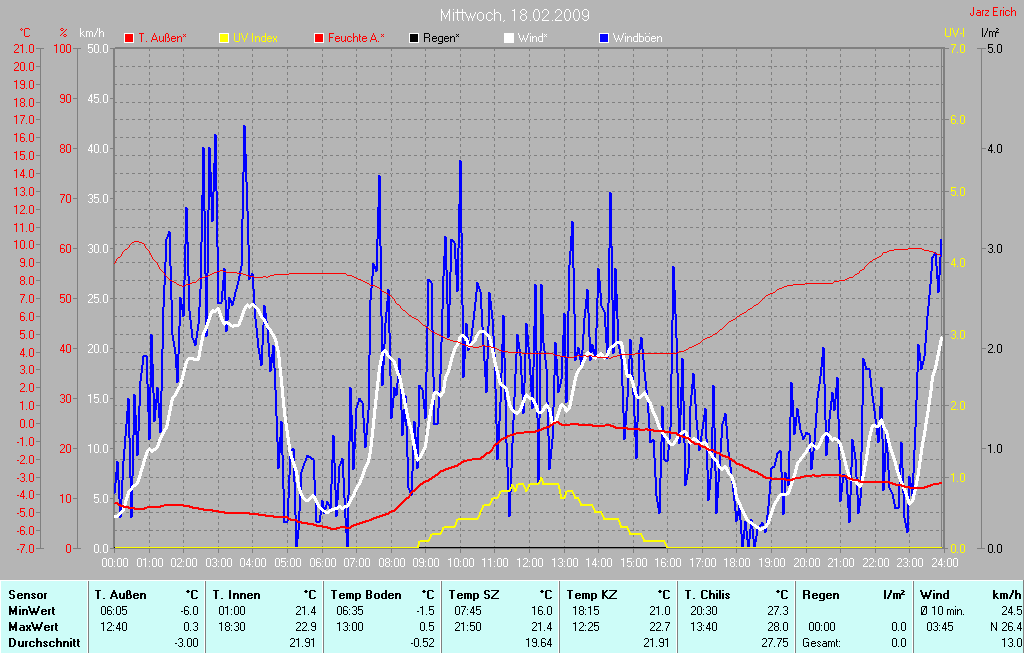Click the 'km/h' axis unit label above chart

[x=91, y=33]
